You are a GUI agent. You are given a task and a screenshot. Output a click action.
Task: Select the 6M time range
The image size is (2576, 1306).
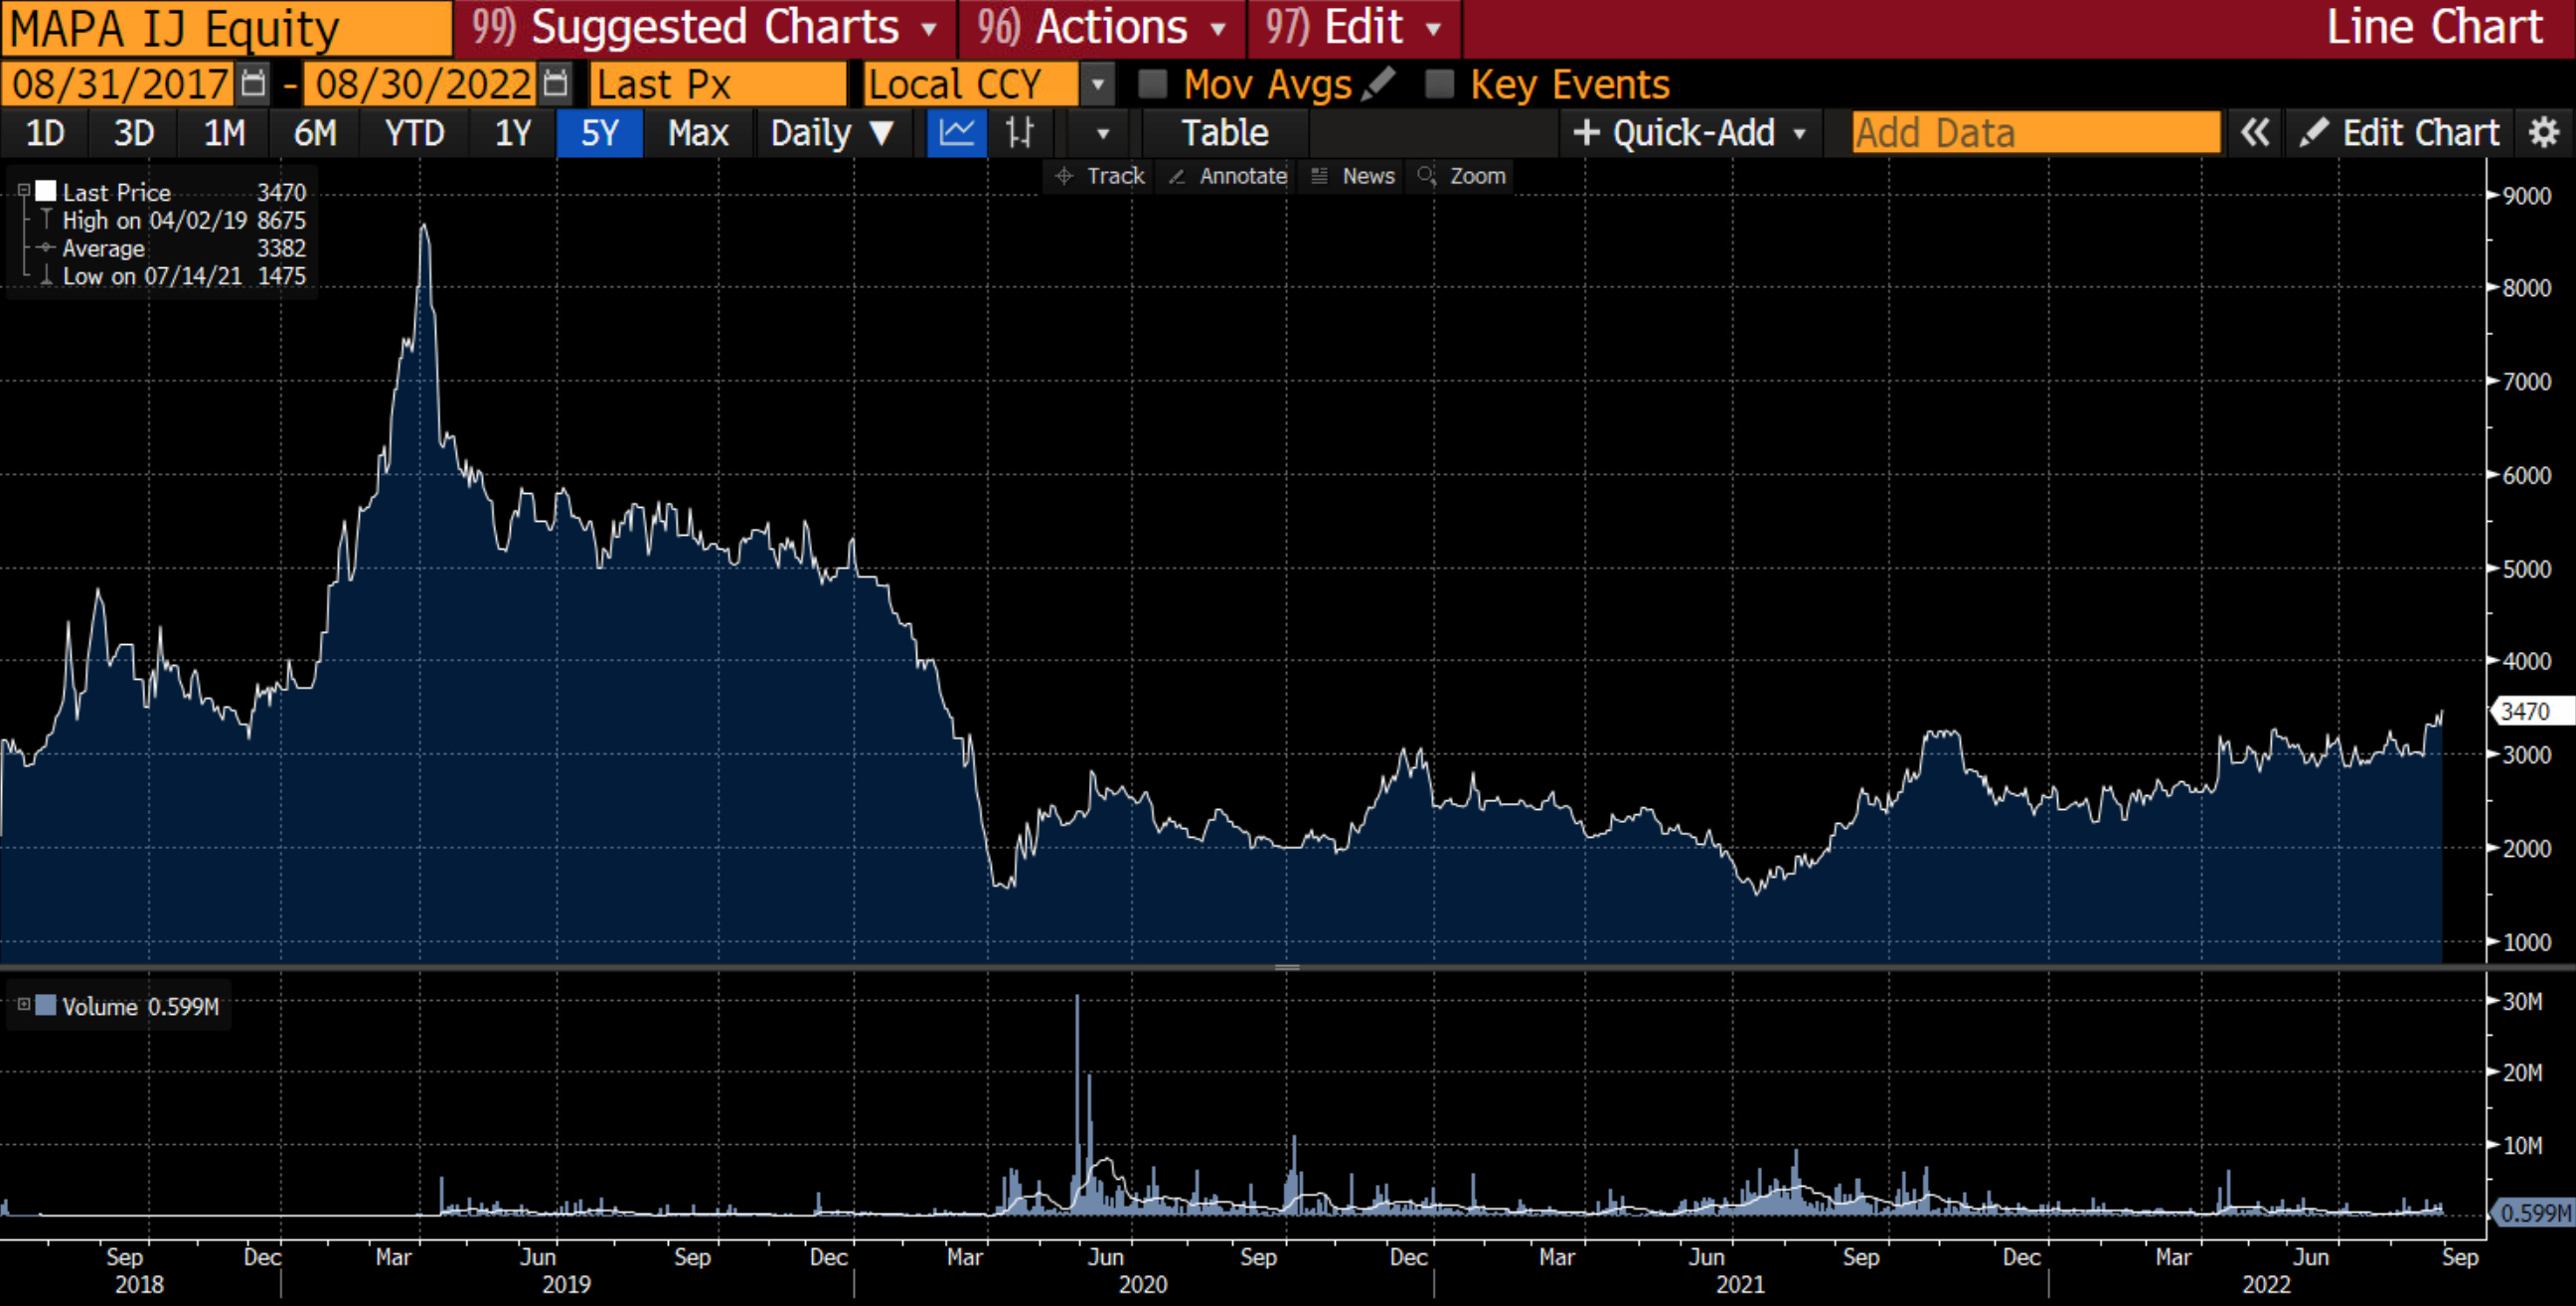(315, 133)
